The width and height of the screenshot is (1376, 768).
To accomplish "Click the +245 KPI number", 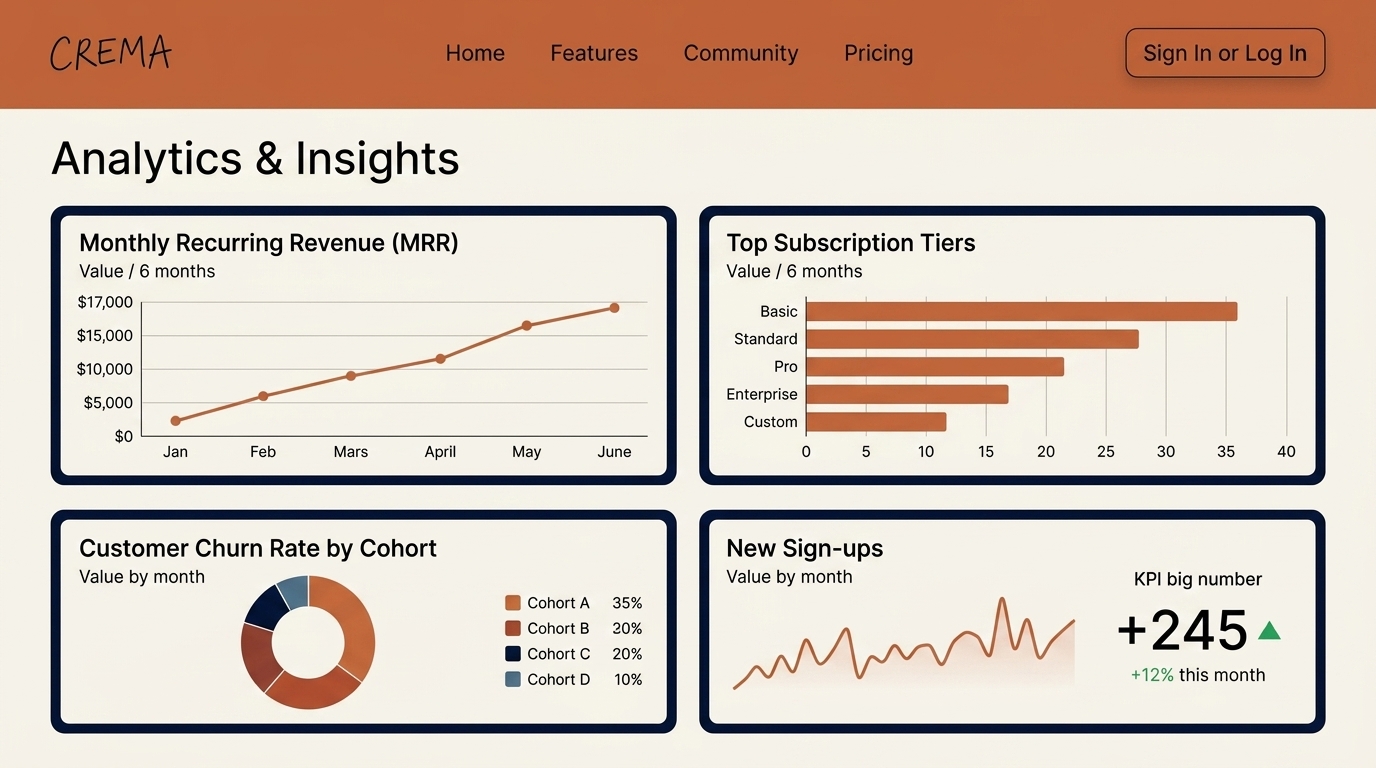I will (x=1182, y=631).
